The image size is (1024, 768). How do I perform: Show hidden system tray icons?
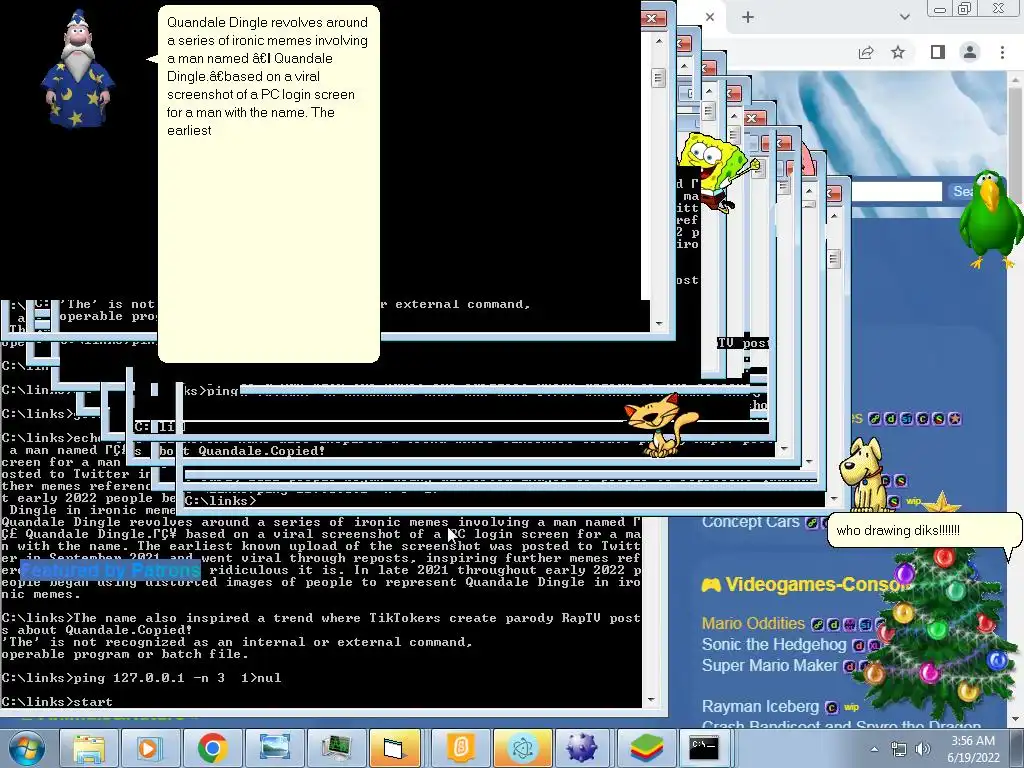tap(874, 749)
